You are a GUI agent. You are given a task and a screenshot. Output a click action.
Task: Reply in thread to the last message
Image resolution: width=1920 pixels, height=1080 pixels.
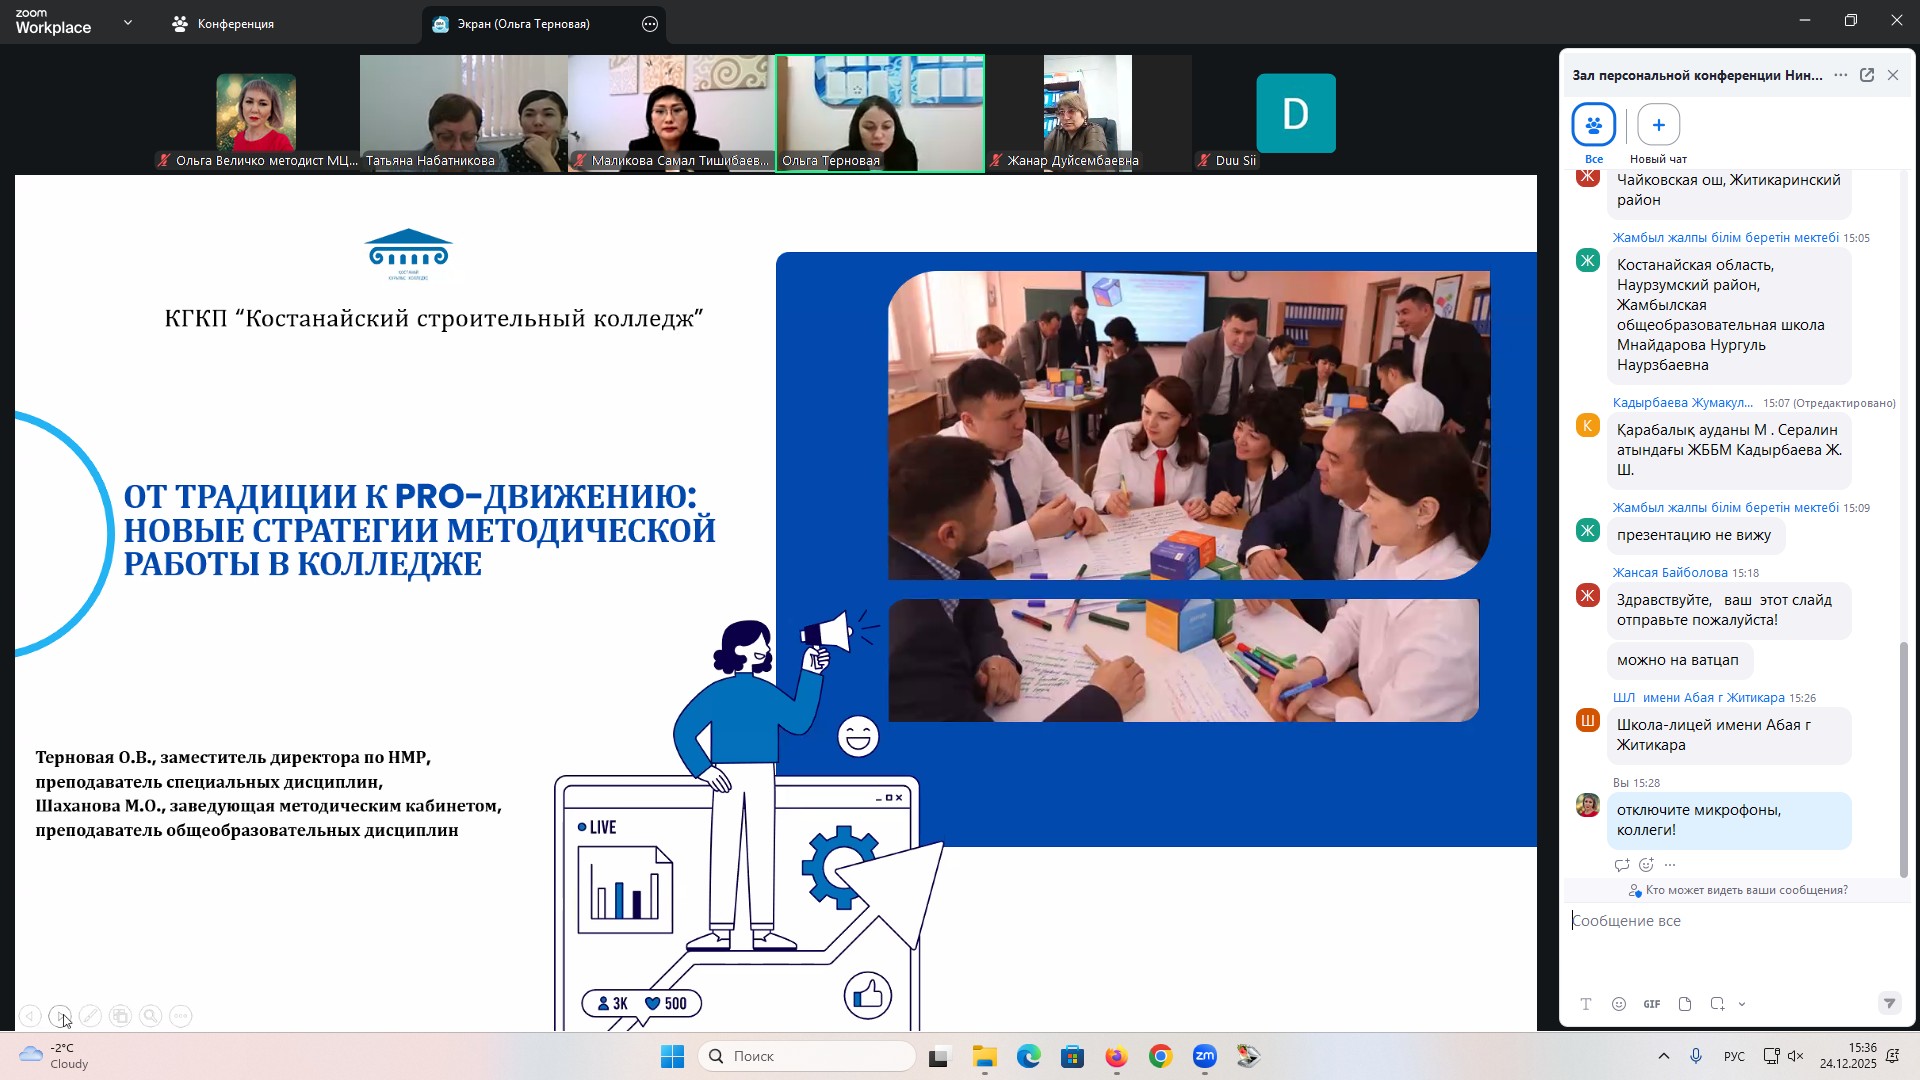[1622, 865]
